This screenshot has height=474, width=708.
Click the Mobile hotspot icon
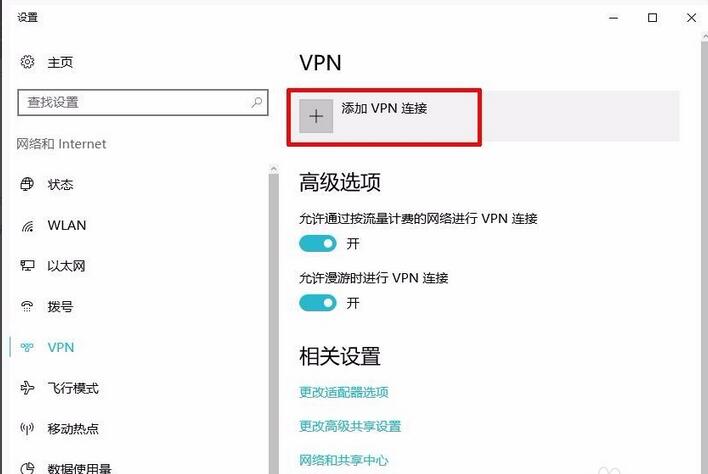(x=27, y=428)
